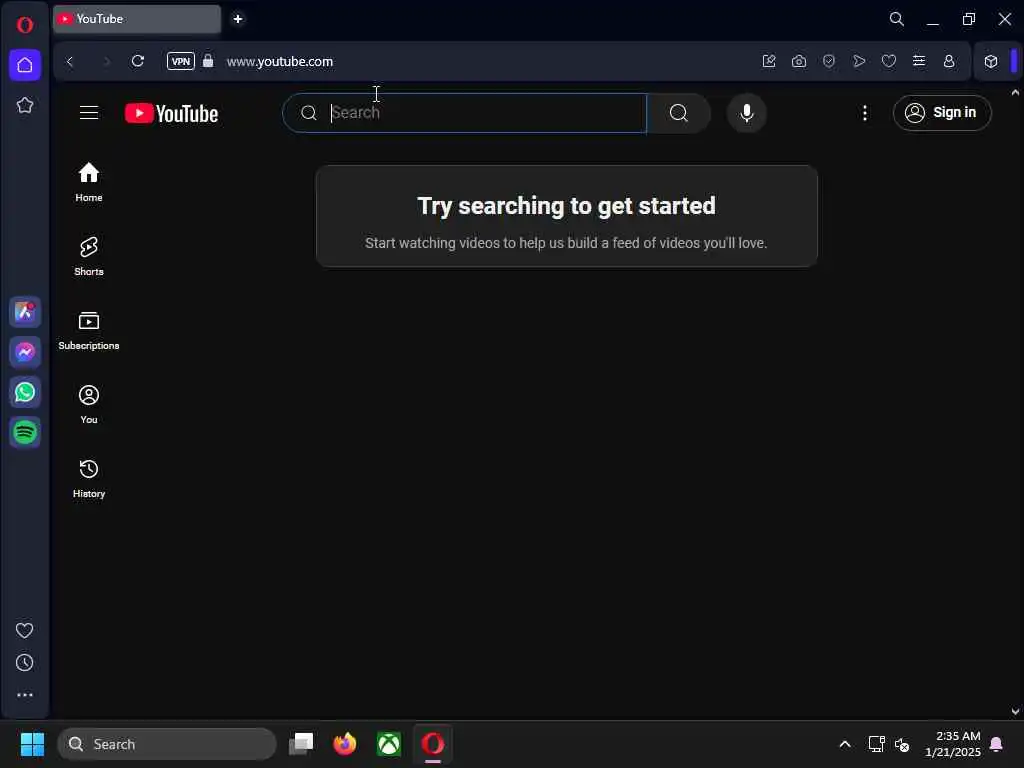Click the Sign in button
Image resolution: width=1024 pixels, height=768 pixels.
coord(942,113)
